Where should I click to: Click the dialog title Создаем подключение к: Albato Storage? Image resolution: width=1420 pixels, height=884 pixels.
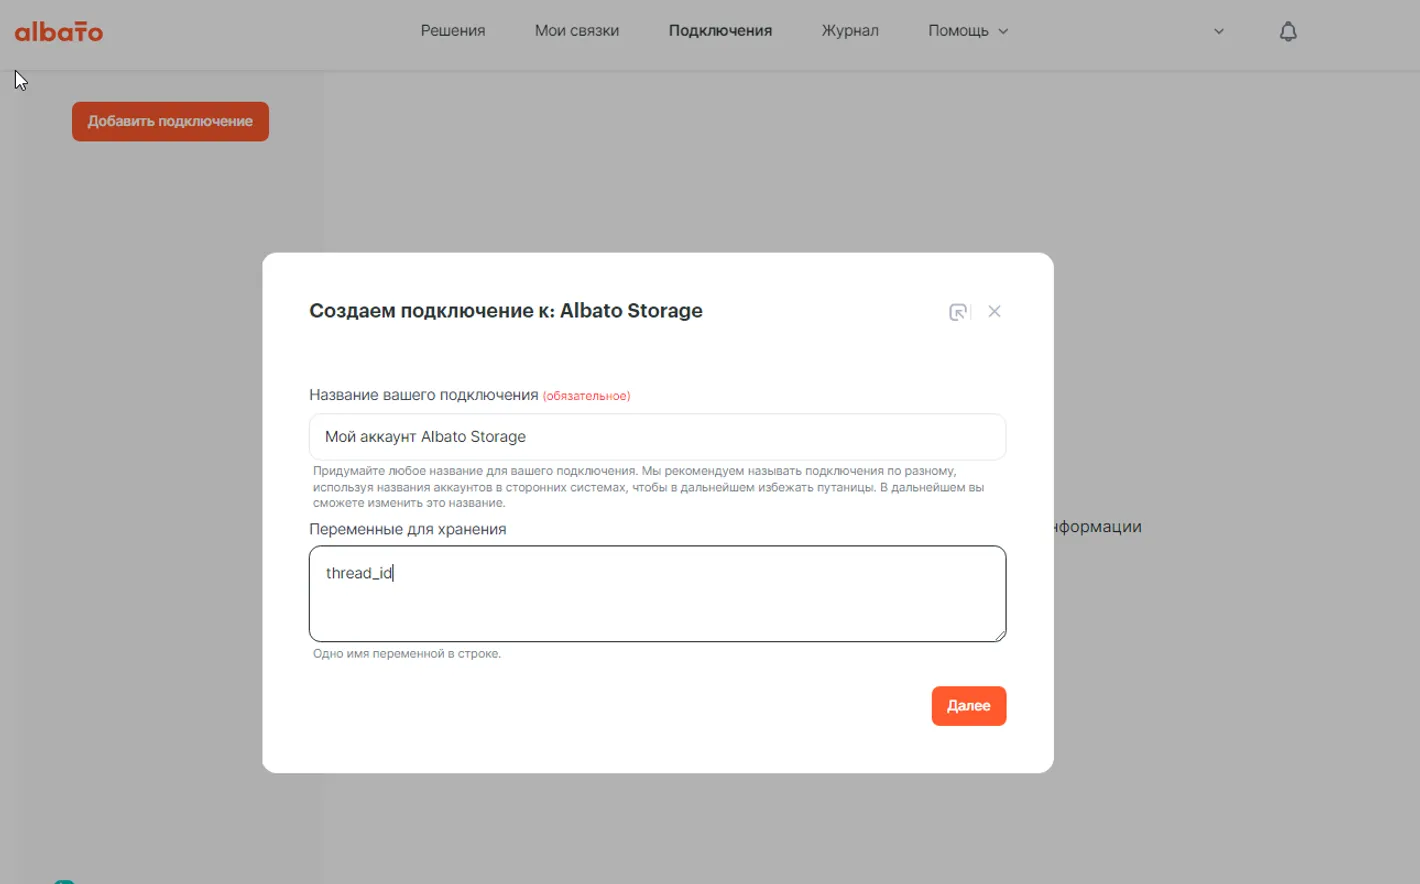tap(505, 311)
